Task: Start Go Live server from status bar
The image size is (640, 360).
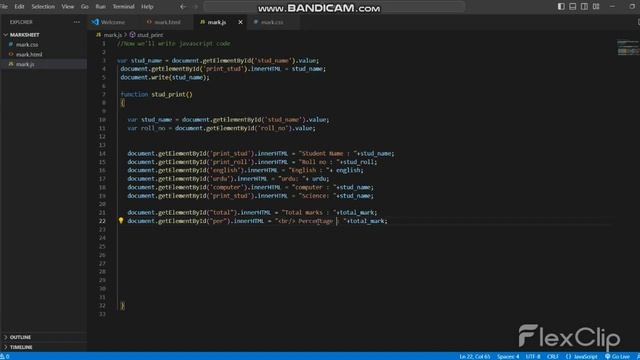Action: coord(617,356)
